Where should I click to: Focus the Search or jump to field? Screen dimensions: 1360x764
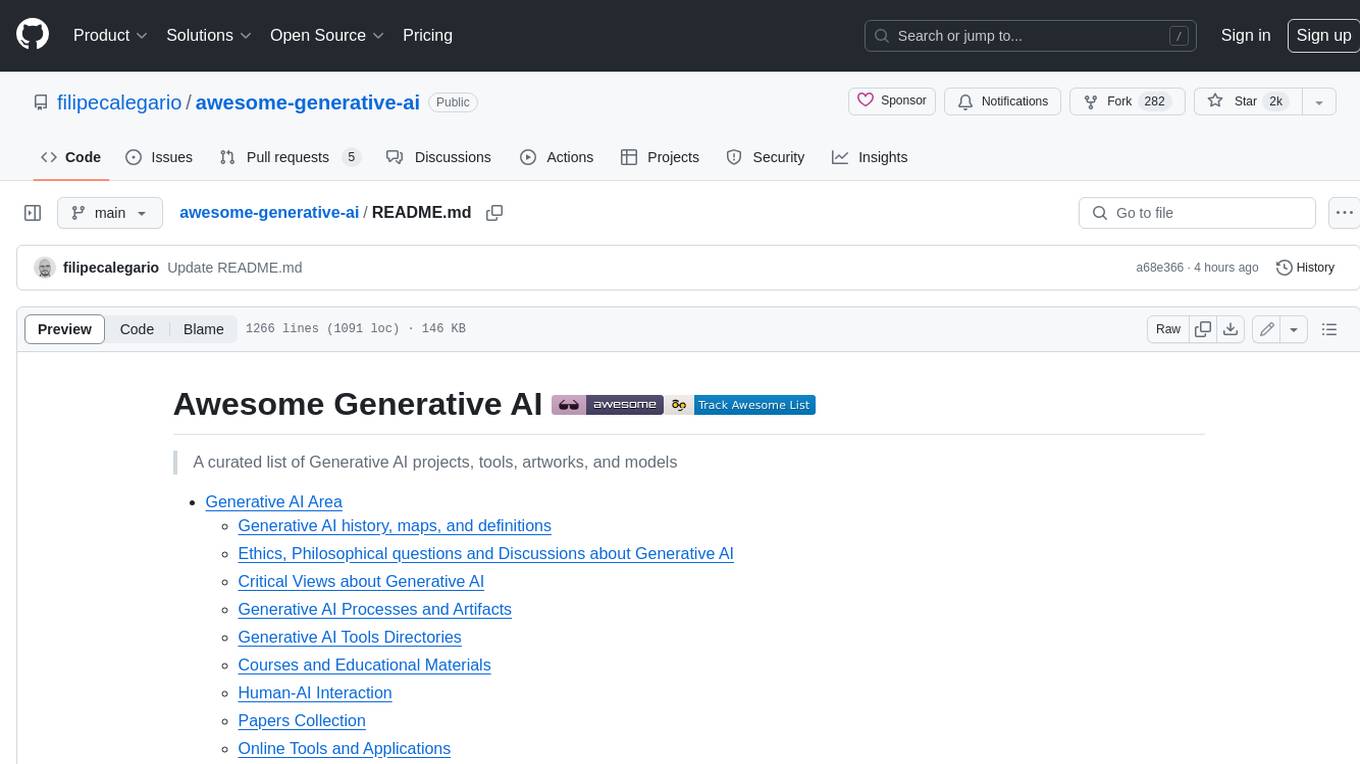tap(1031, 36)
